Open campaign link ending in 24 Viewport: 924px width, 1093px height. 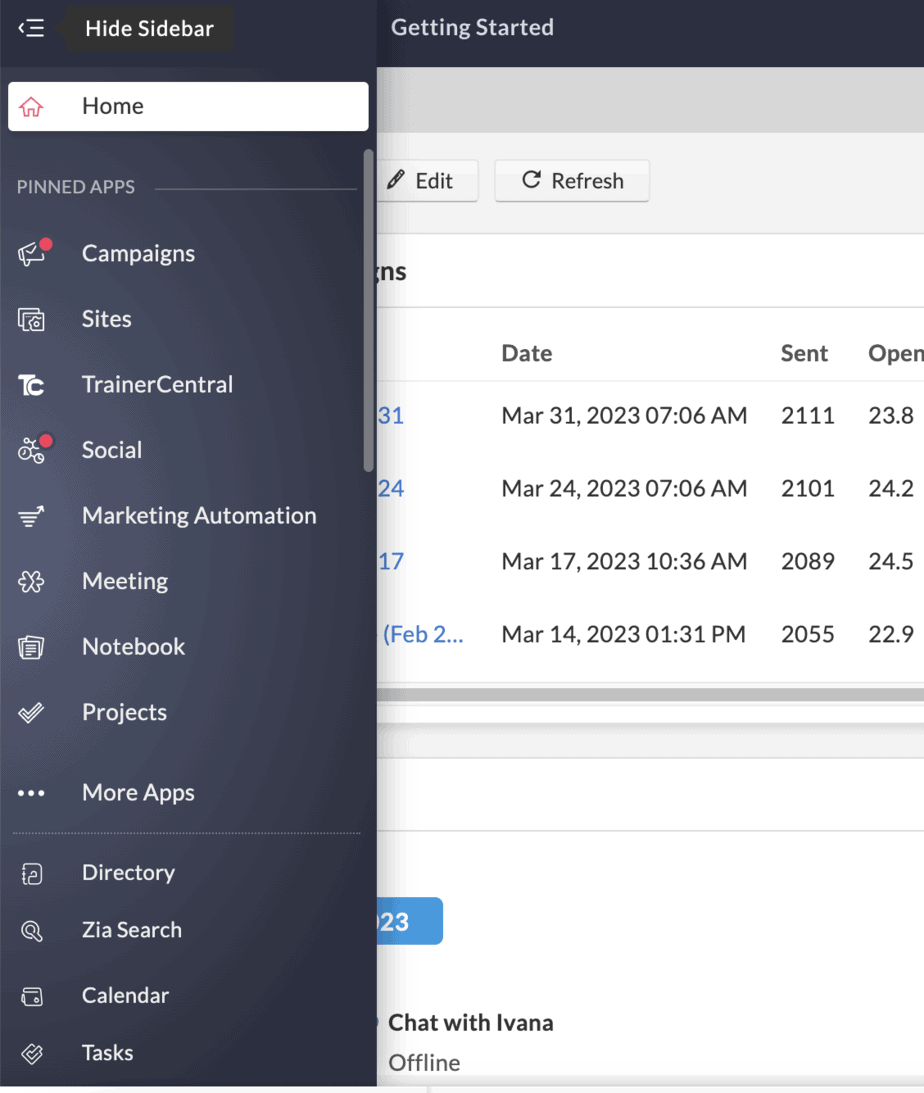[391, 489]
